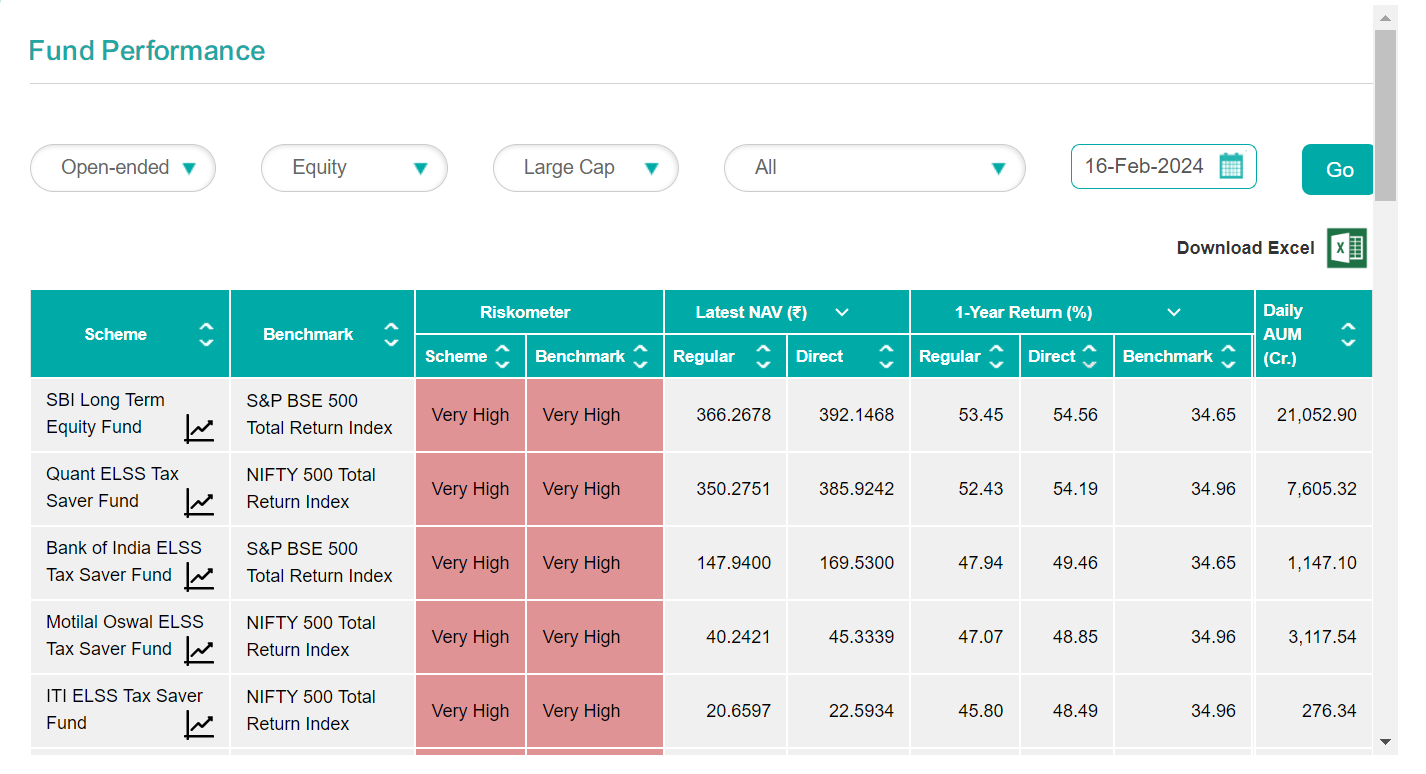Expand the 1-Year Return period chevron

(x=1174, y=312)
